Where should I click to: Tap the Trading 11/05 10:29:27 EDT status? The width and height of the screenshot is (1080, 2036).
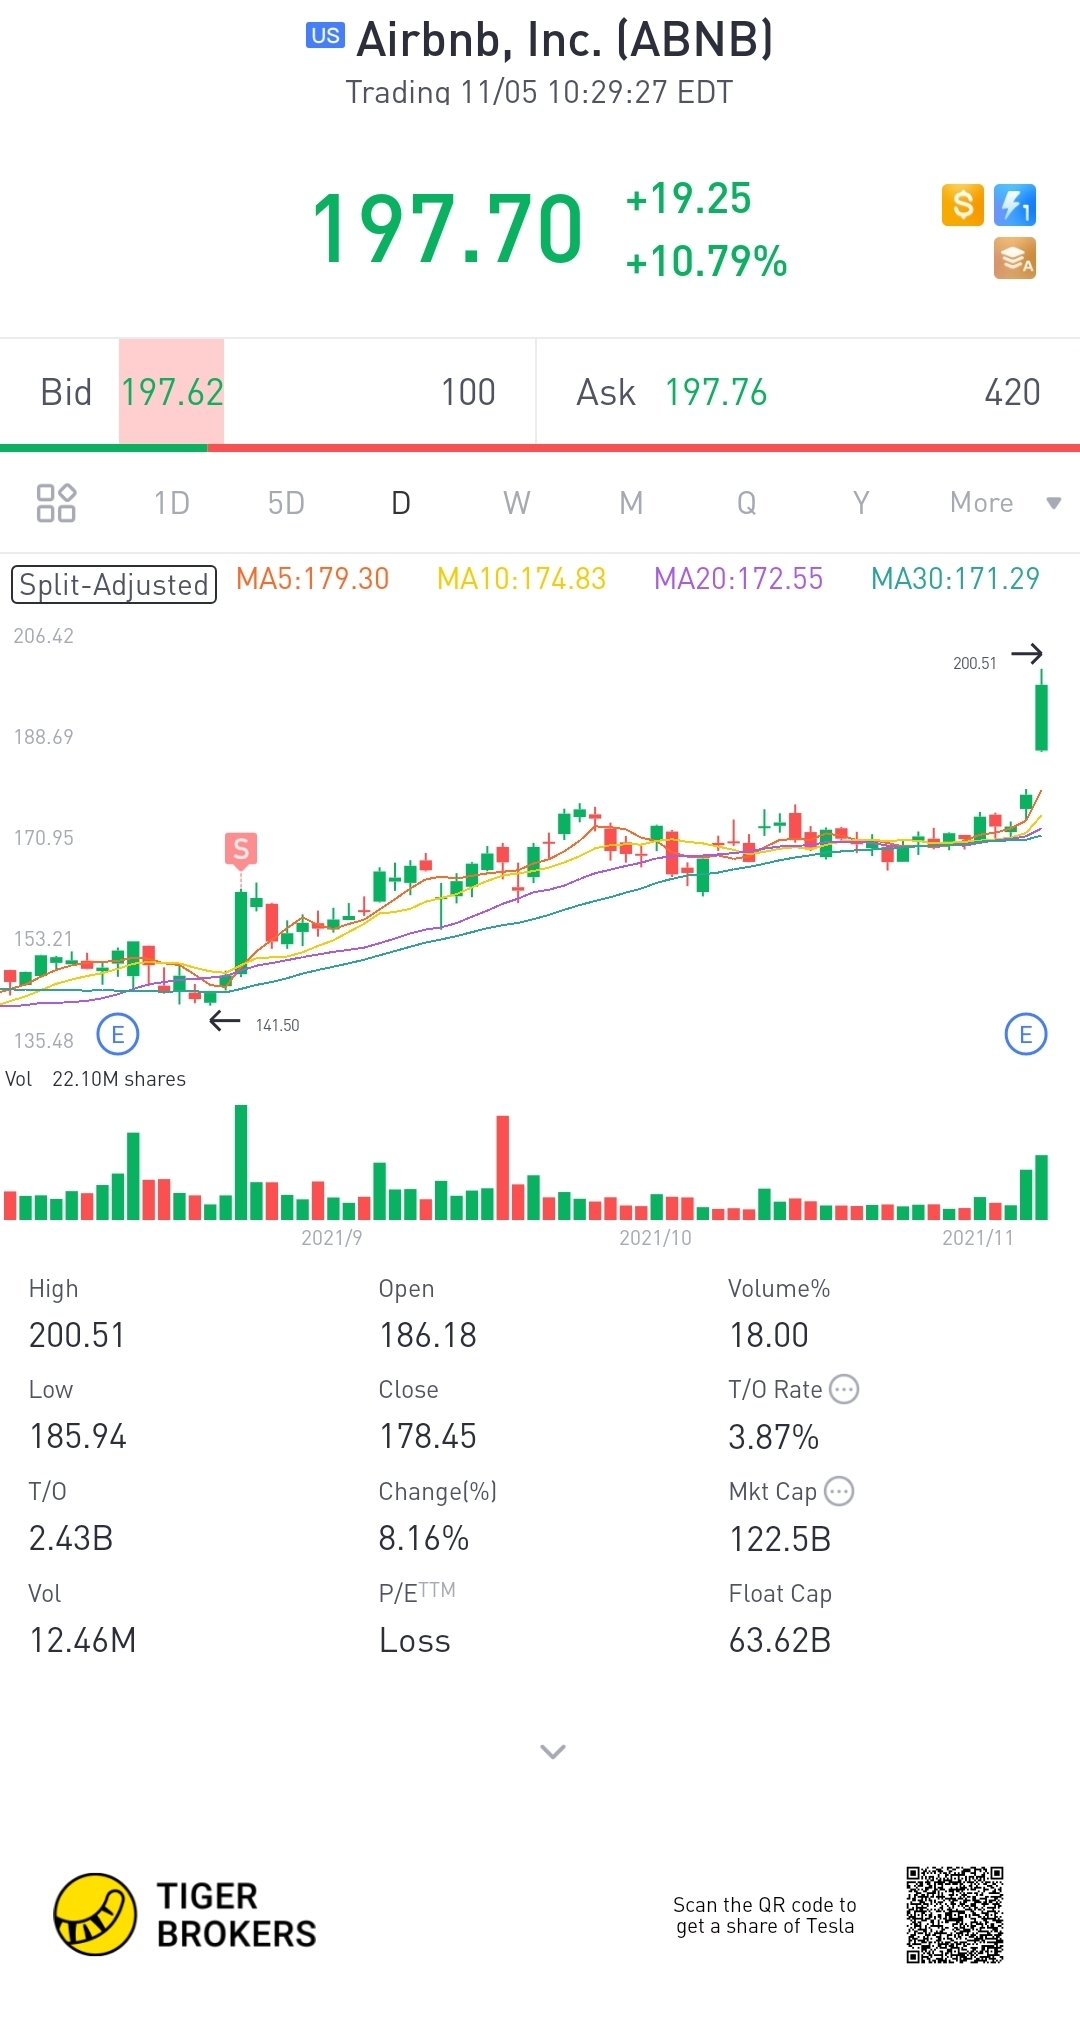coord(539,92)
